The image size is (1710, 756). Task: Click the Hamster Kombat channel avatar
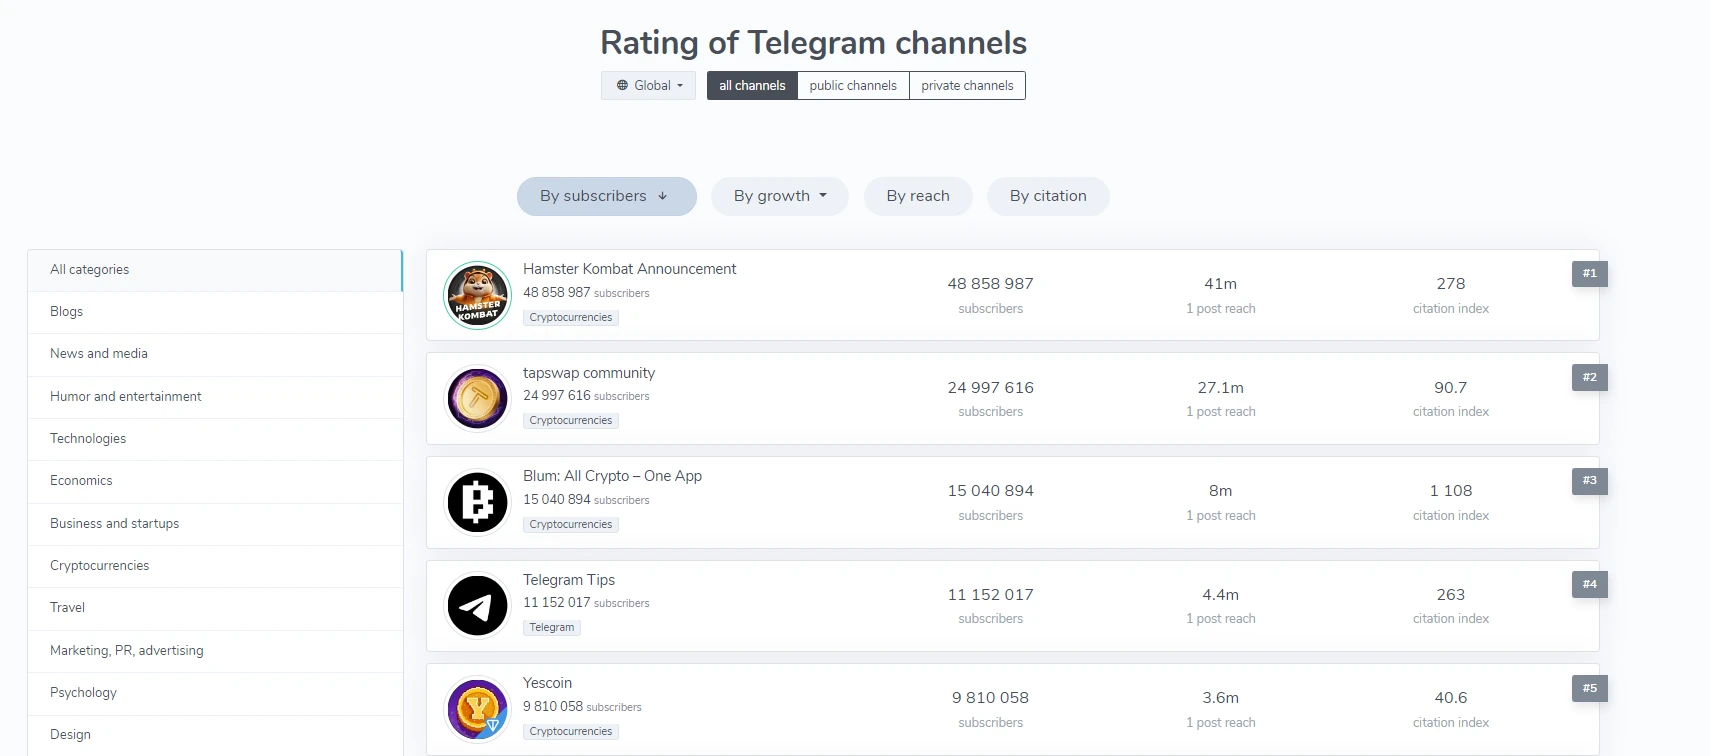(477, 295)
